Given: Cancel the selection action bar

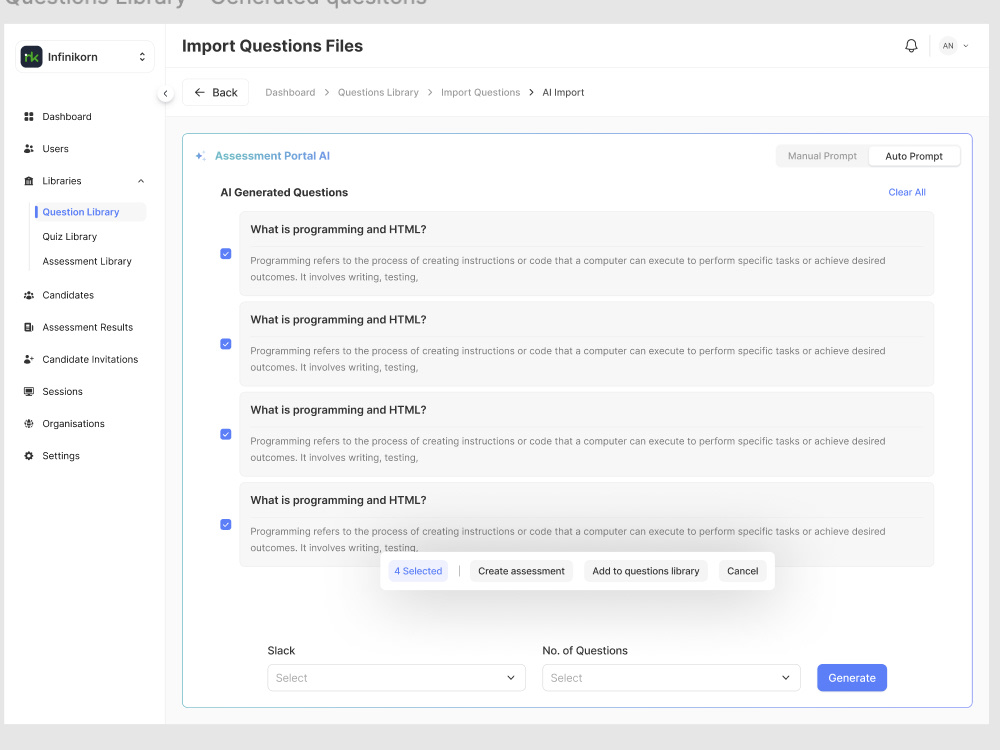Looking at the screenshot, I should tap(743, 571).
